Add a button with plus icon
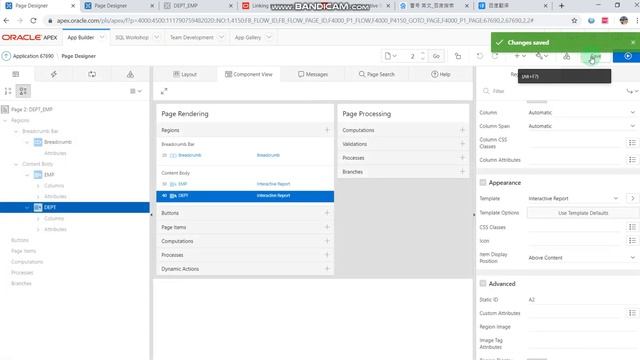640x360 pixels. 327,213
